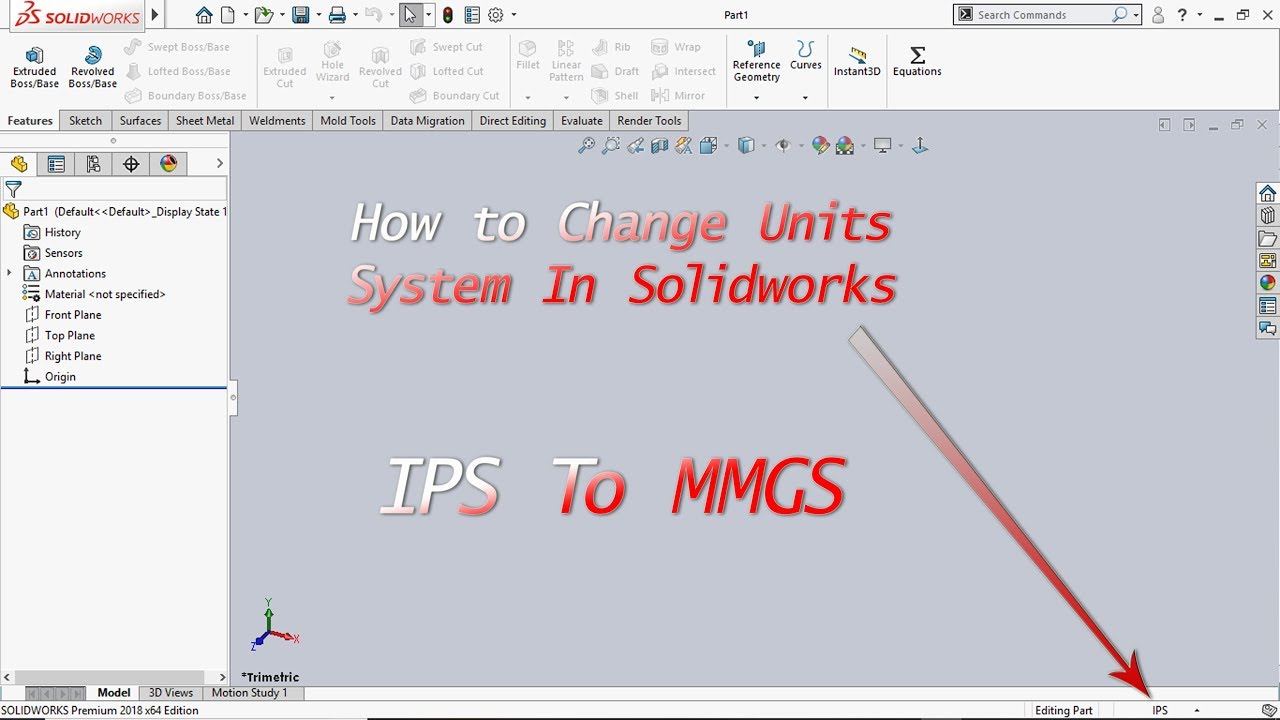This screenshot has width=1280, height=720.
Task: Switch to 3D Views bottom tab
Action: [x=171, y=693]
